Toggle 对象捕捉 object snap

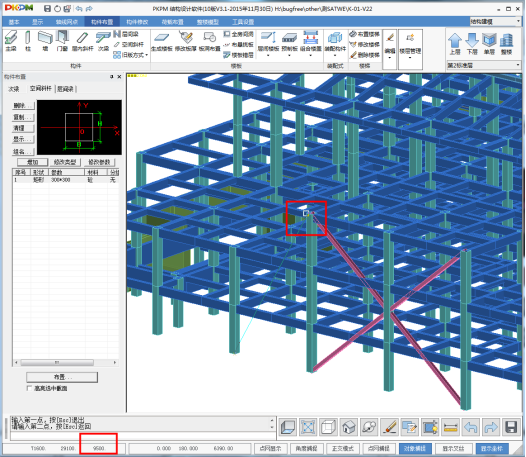click(x=415, y=448)
